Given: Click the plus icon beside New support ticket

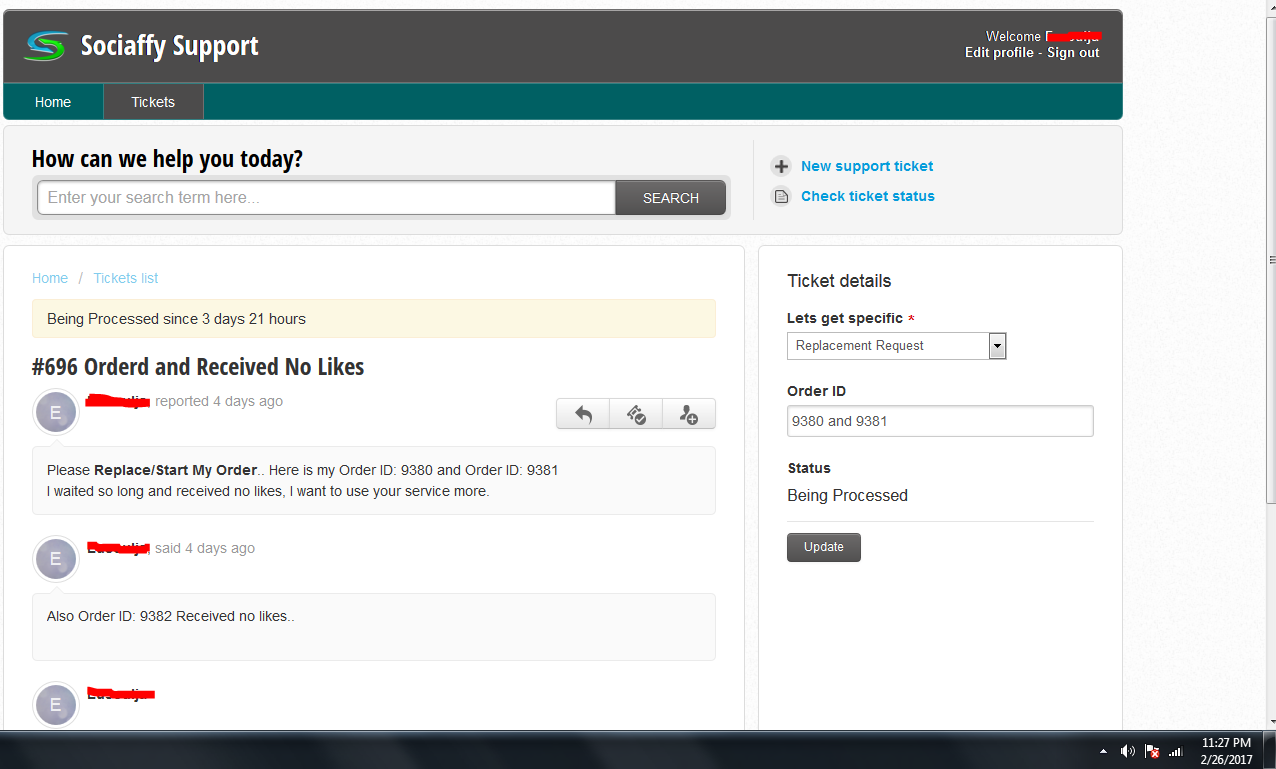Looking at the screenshot, I should click(782, 167).
